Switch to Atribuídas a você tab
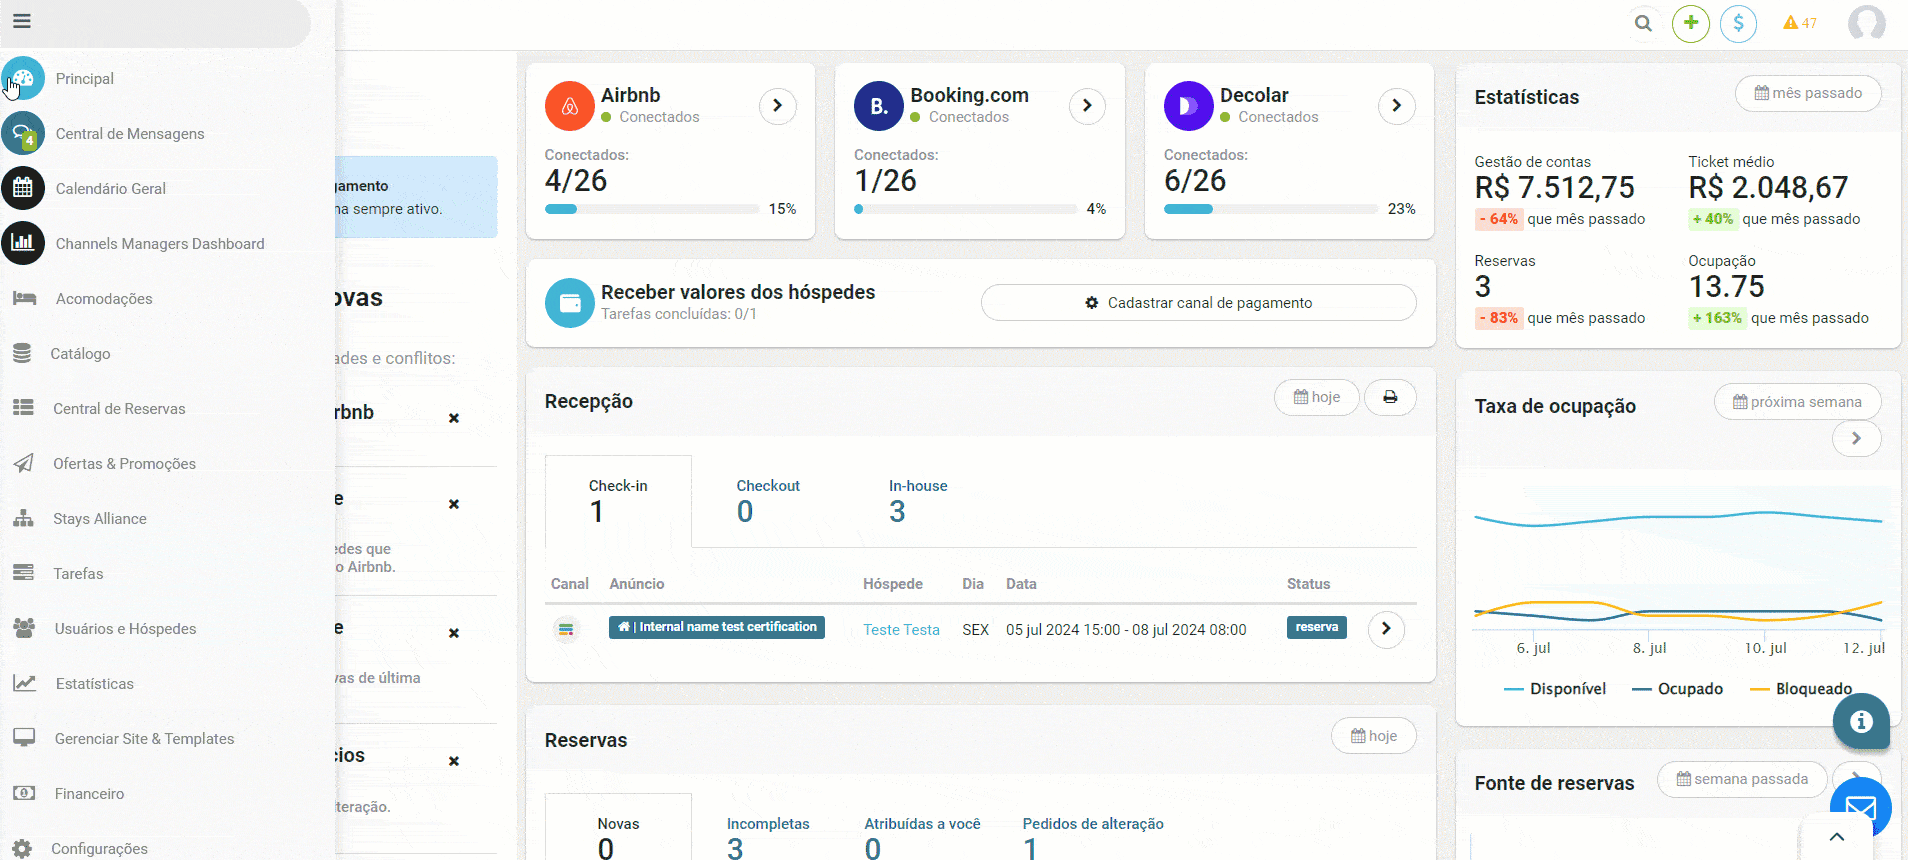 [922, 837]
